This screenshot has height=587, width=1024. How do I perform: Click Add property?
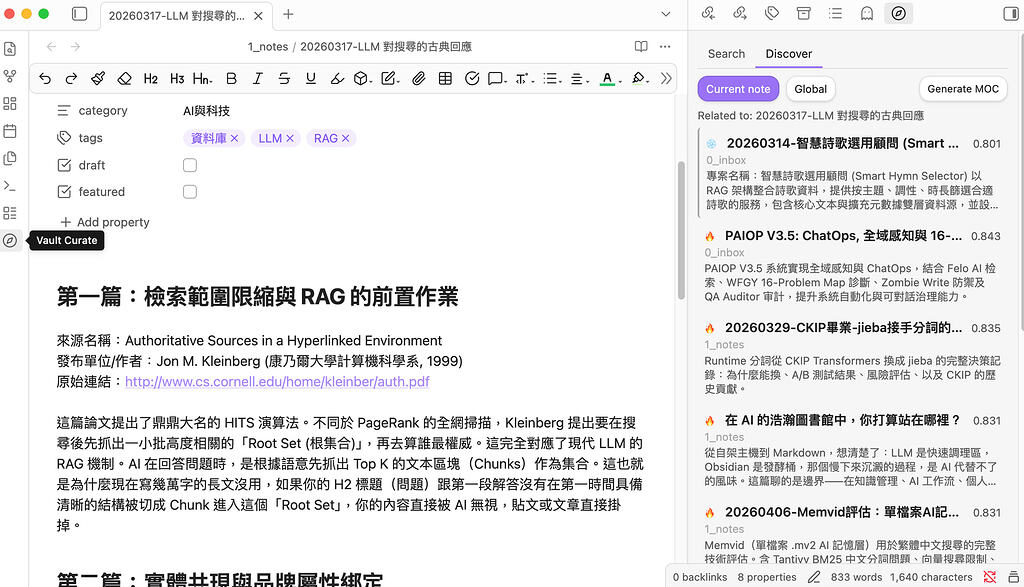(x=104, y=222)
